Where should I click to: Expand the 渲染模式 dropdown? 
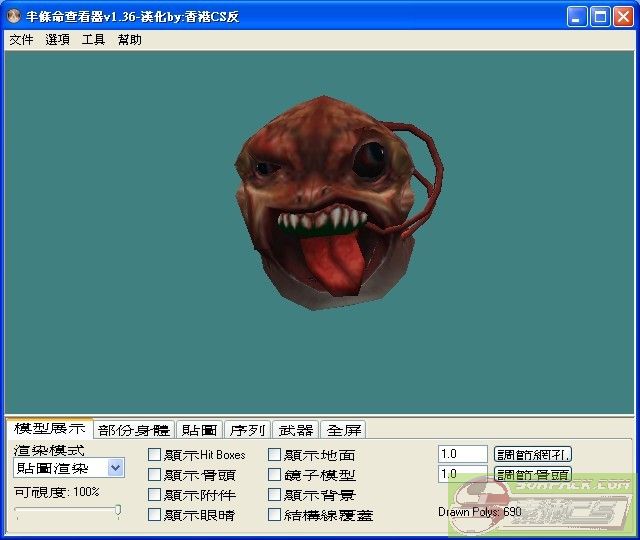coord(115,468)
